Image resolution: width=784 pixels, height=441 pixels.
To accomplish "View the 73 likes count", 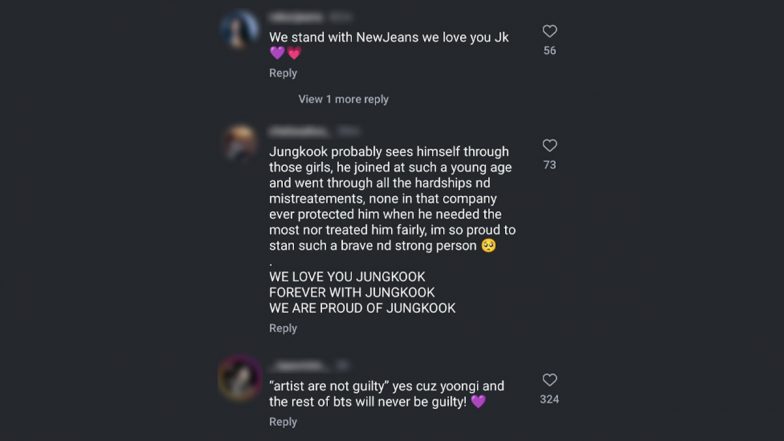I will pyautogui.click(x=550, y=165).
